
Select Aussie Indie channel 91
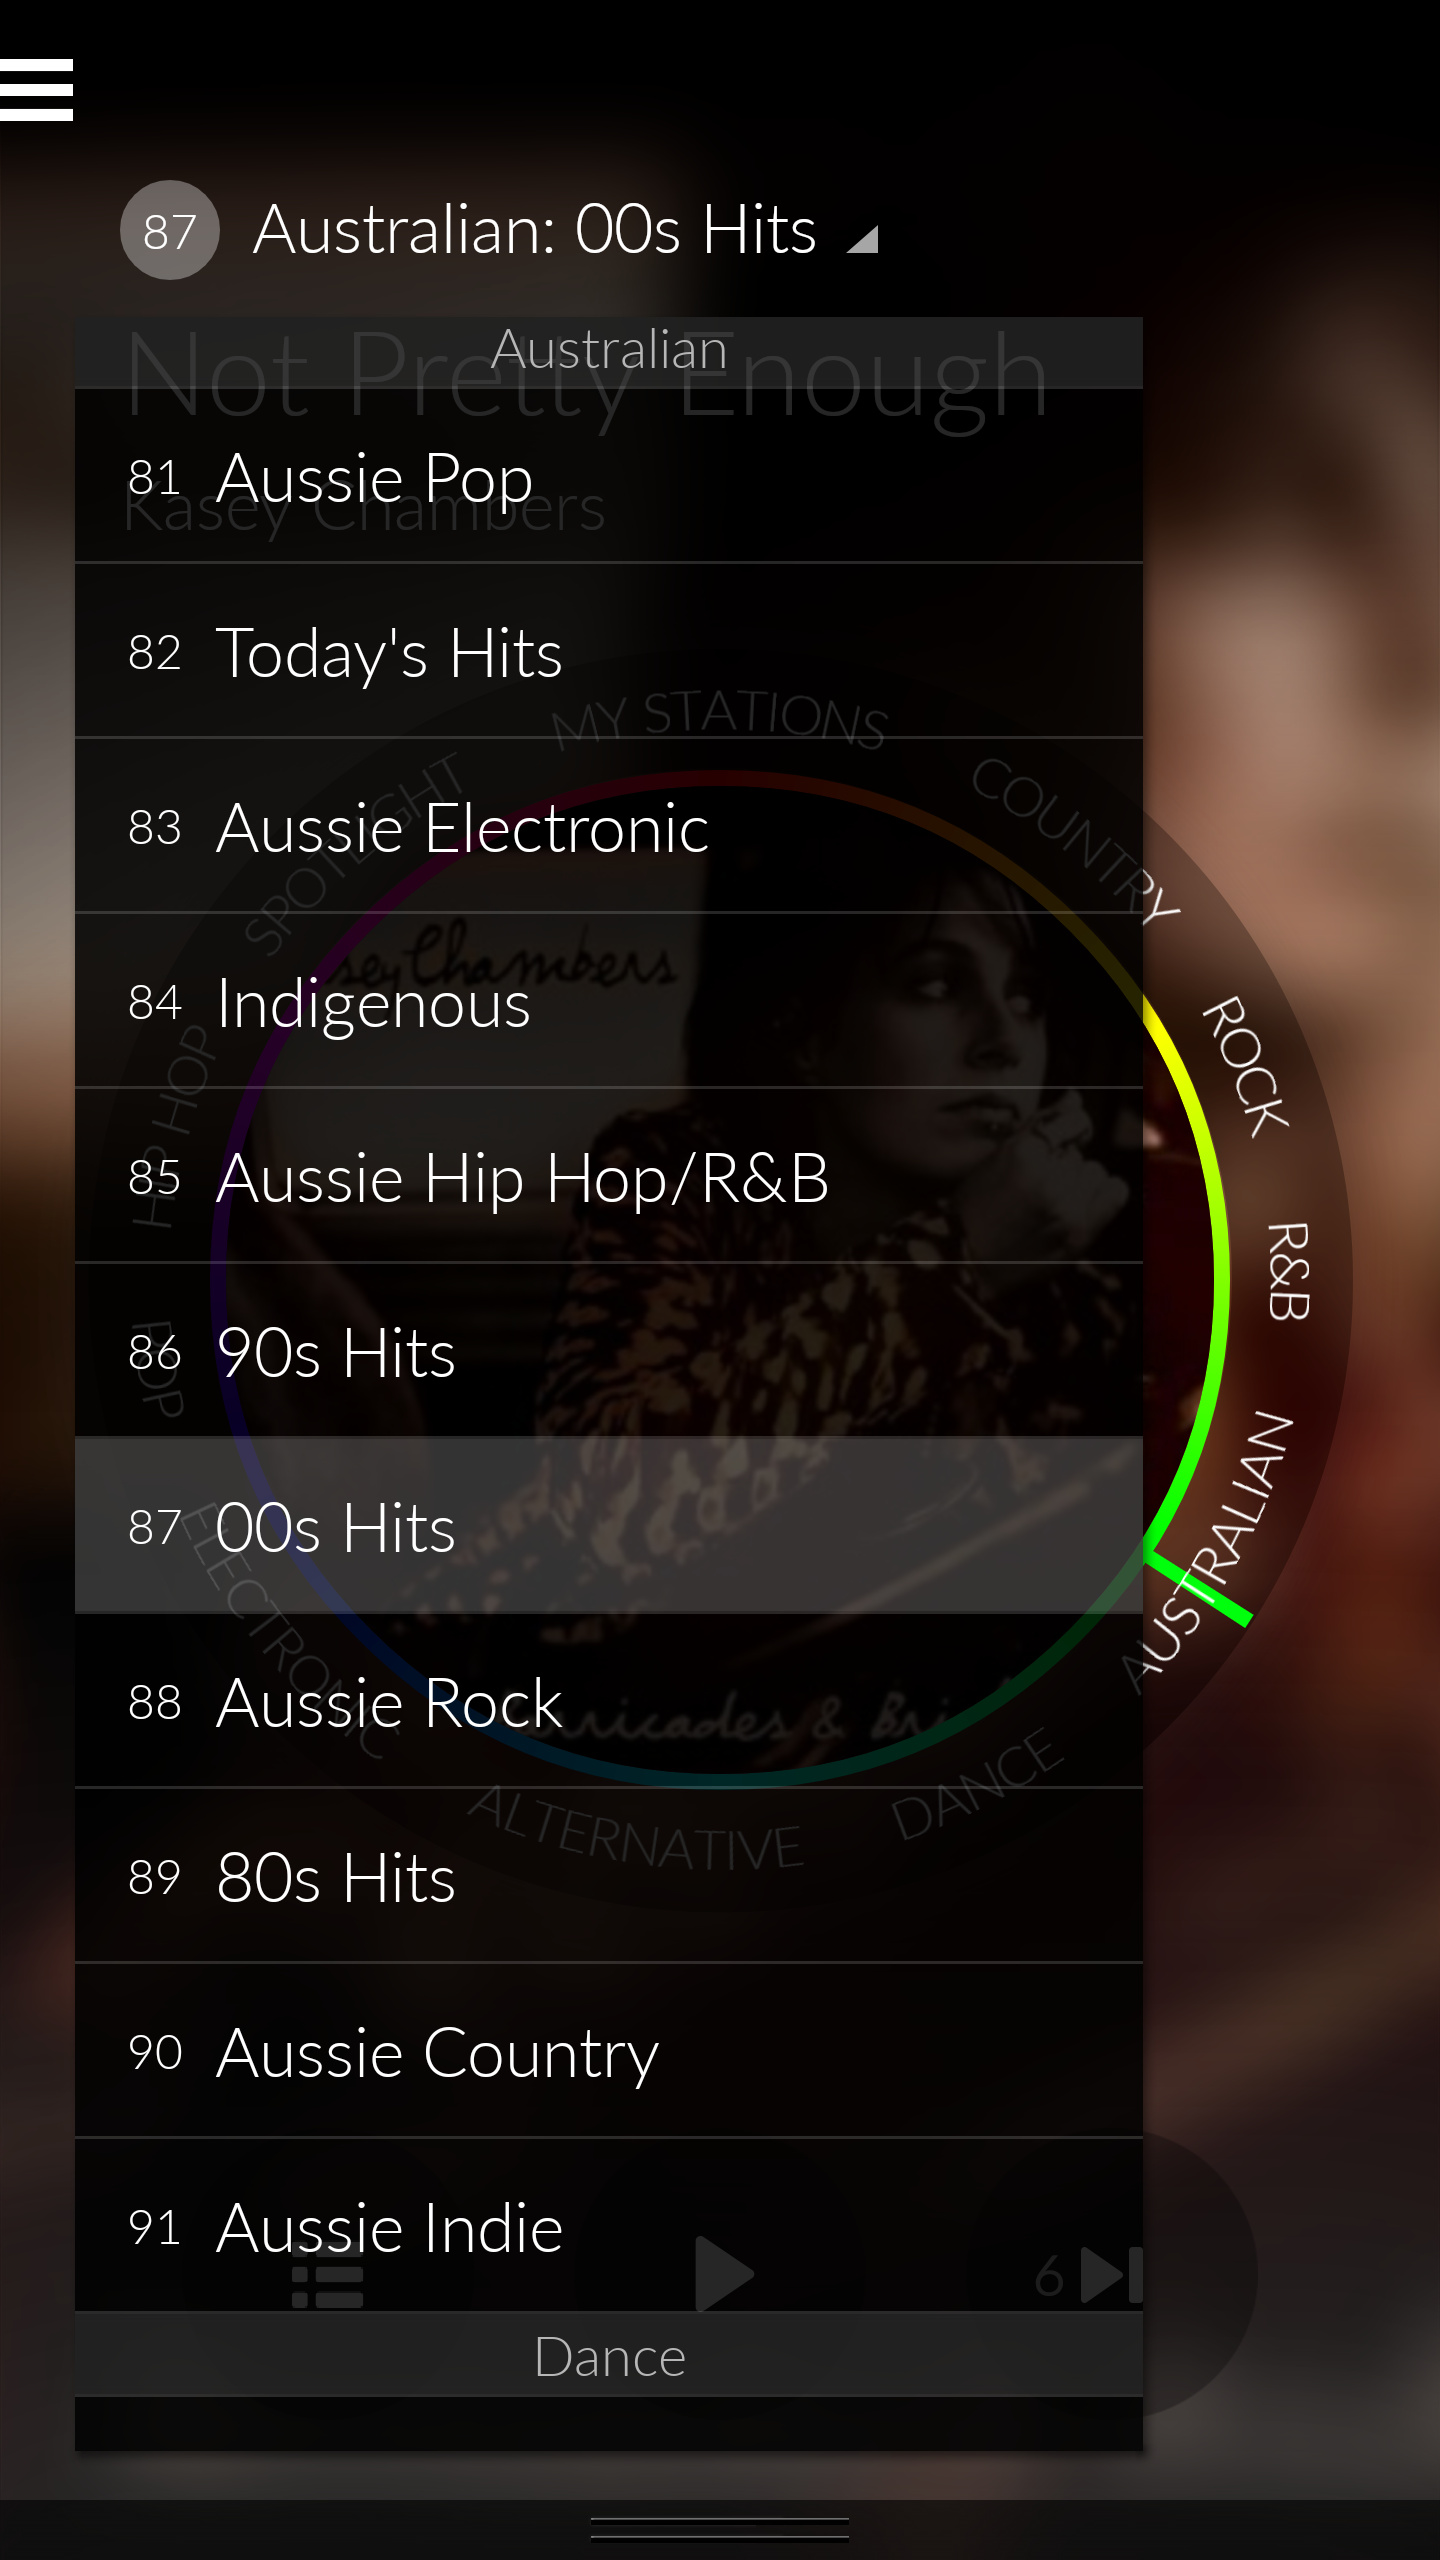pyautogui.click(x=609, y=2226)
